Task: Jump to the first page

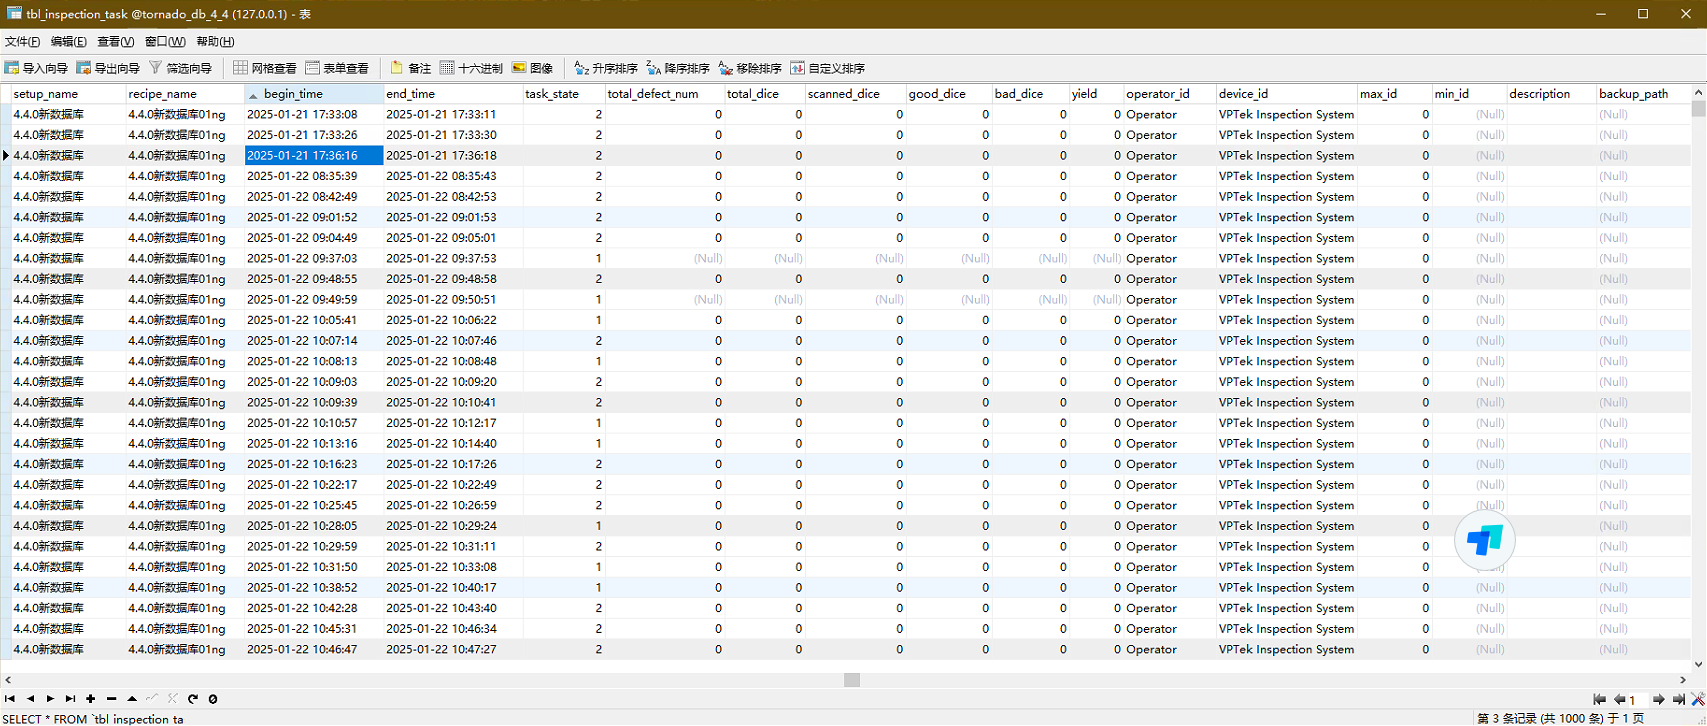Action: click(1599, 700)
